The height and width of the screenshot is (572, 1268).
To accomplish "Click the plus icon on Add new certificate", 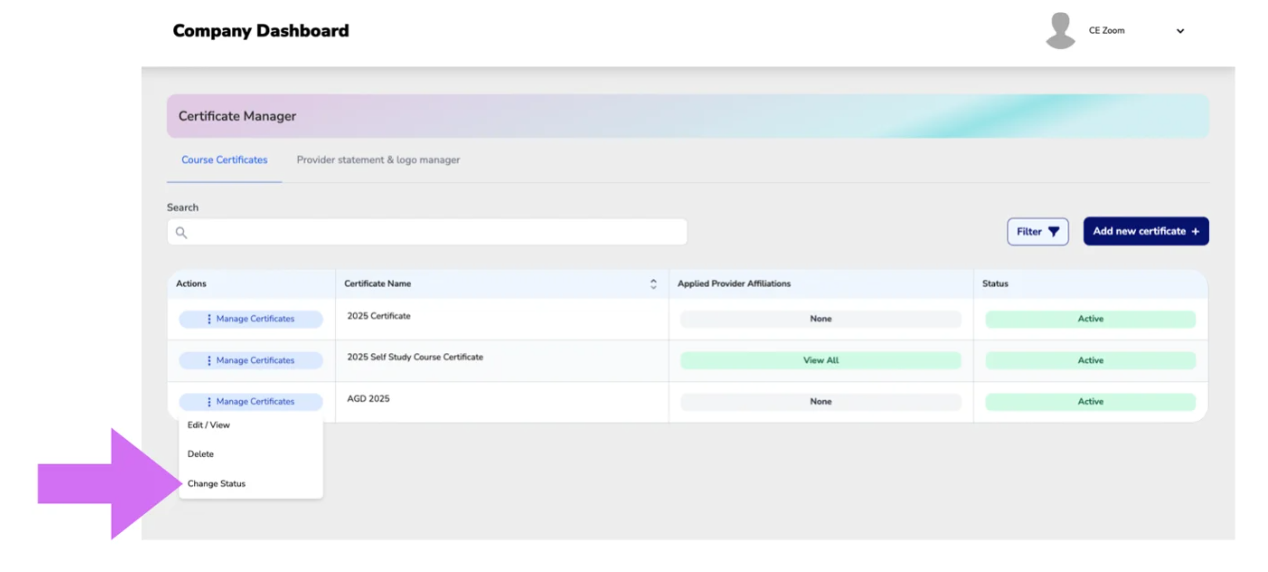I will click(1195, 231).
